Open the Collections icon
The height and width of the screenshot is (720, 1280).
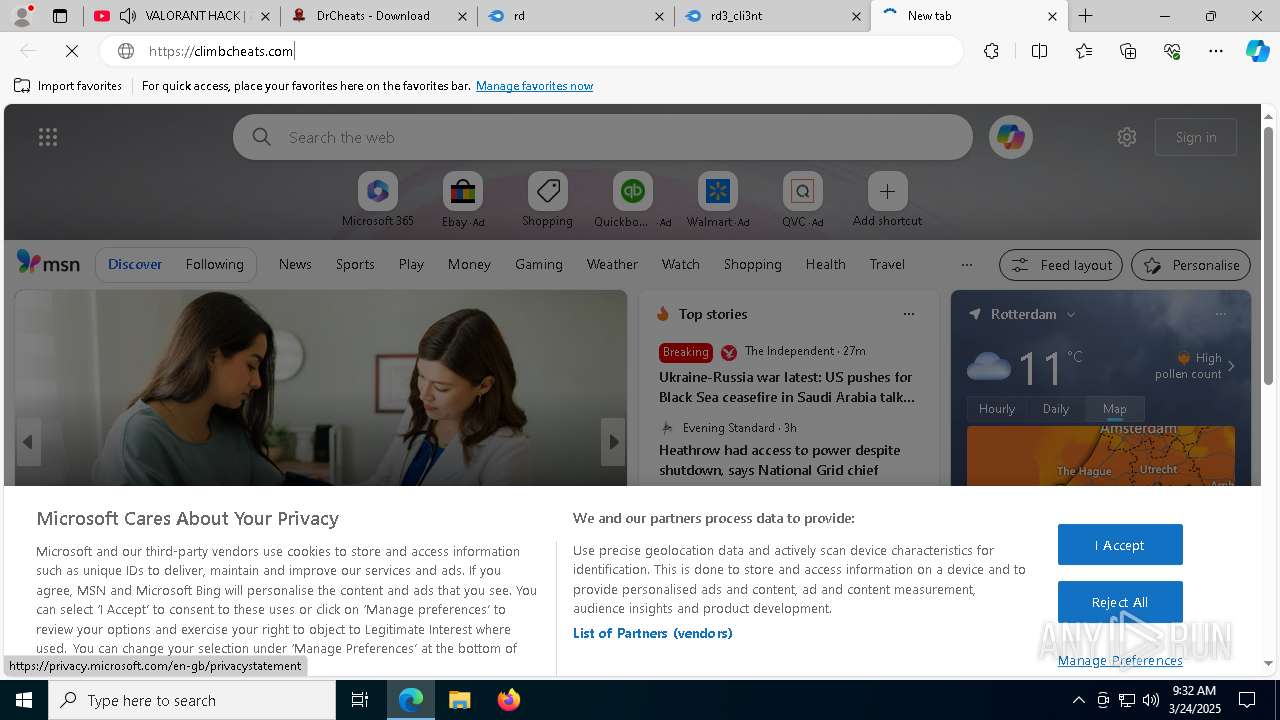(1128, 51)
